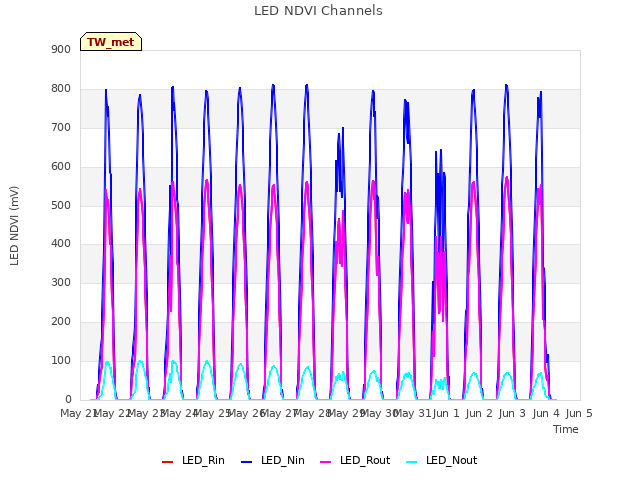Click the chart title LED NDVI Channels
This screenshot has width=640, height=480.
click(x=318, y=11)
